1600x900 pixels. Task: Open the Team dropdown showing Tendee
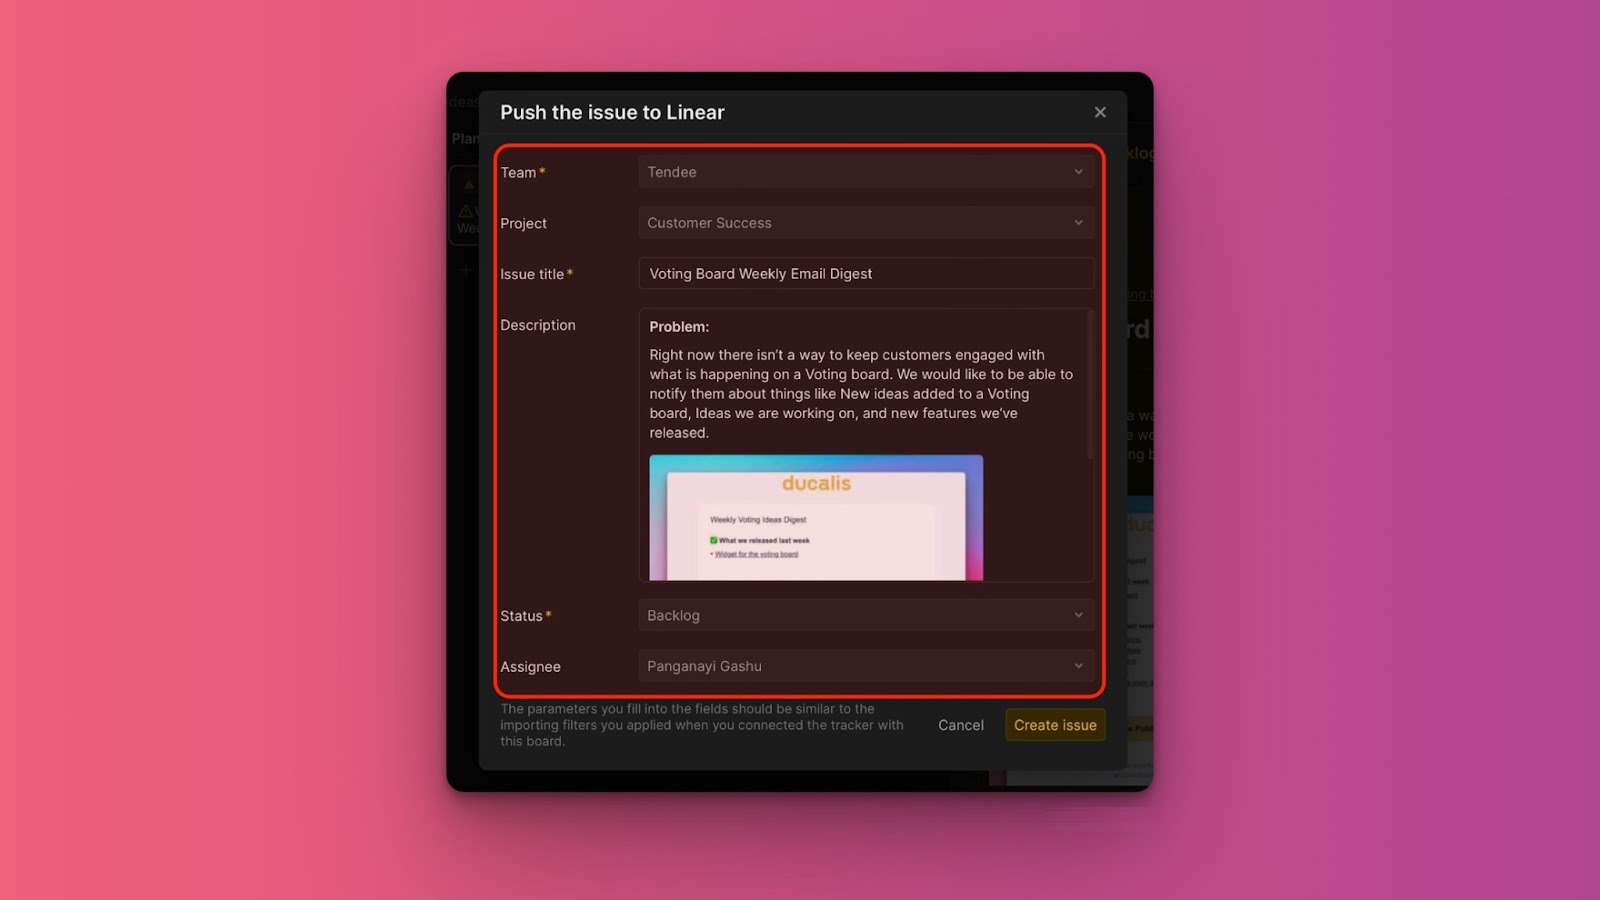(x=865, y=172)
